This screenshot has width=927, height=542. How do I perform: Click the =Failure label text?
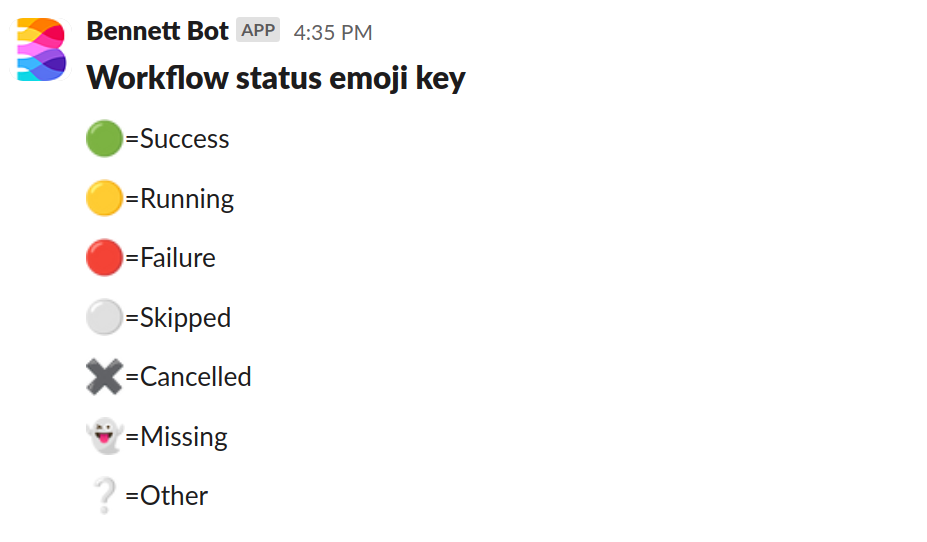tap(170, 258)
